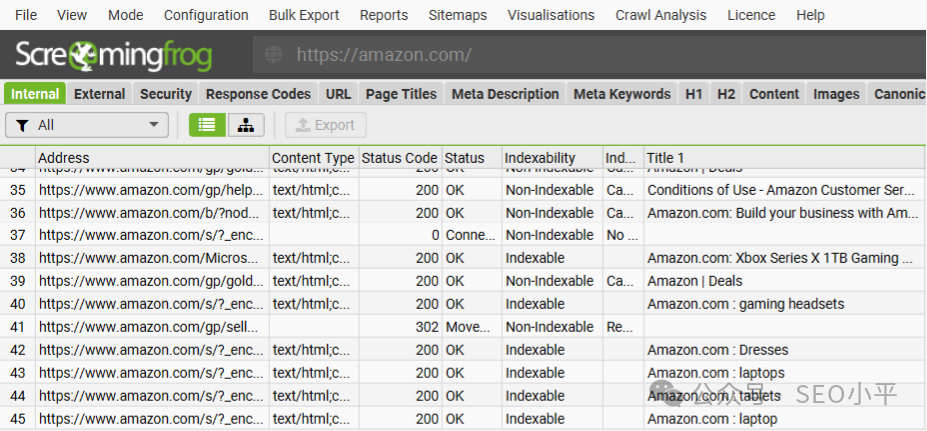Screen dimensions: 927x431
Task: Select the Security tab
Action: (166, 94)
